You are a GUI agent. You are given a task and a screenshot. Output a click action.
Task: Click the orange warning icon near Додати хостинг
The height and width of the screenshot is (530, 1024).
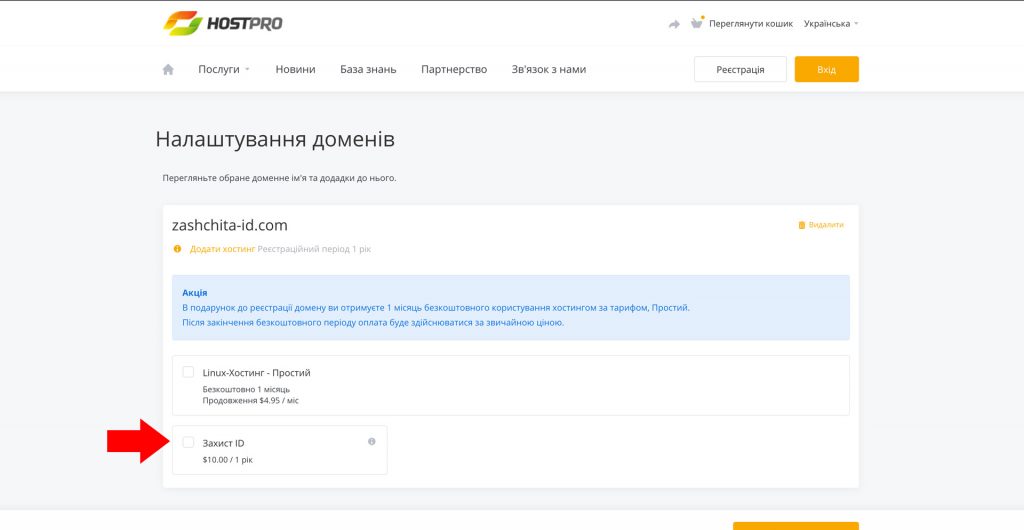(x=177, y=249)
